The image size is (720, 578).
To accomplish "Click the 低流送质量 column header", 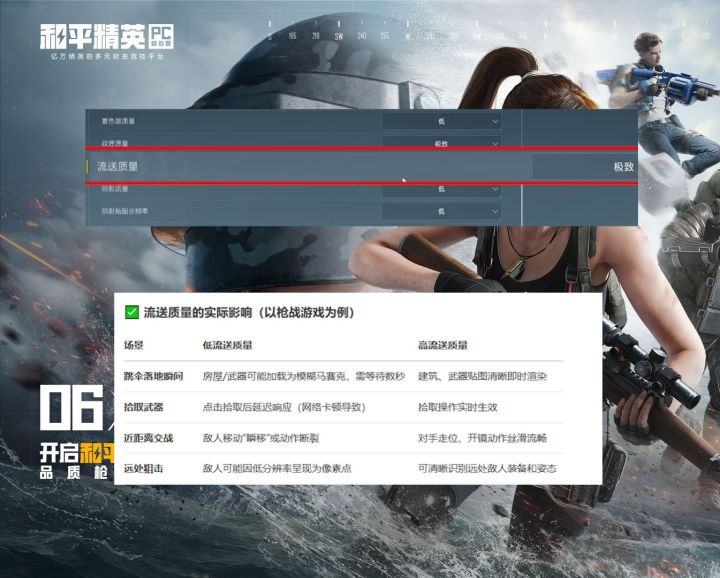I will point(227,345).
